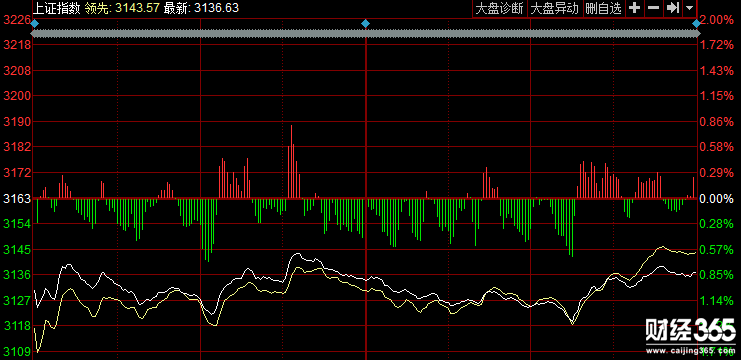Image resolution: width=741 pixels, height=360 pixels.
Task: Select the right blue diamond marker
Action: tap(697, 24)
